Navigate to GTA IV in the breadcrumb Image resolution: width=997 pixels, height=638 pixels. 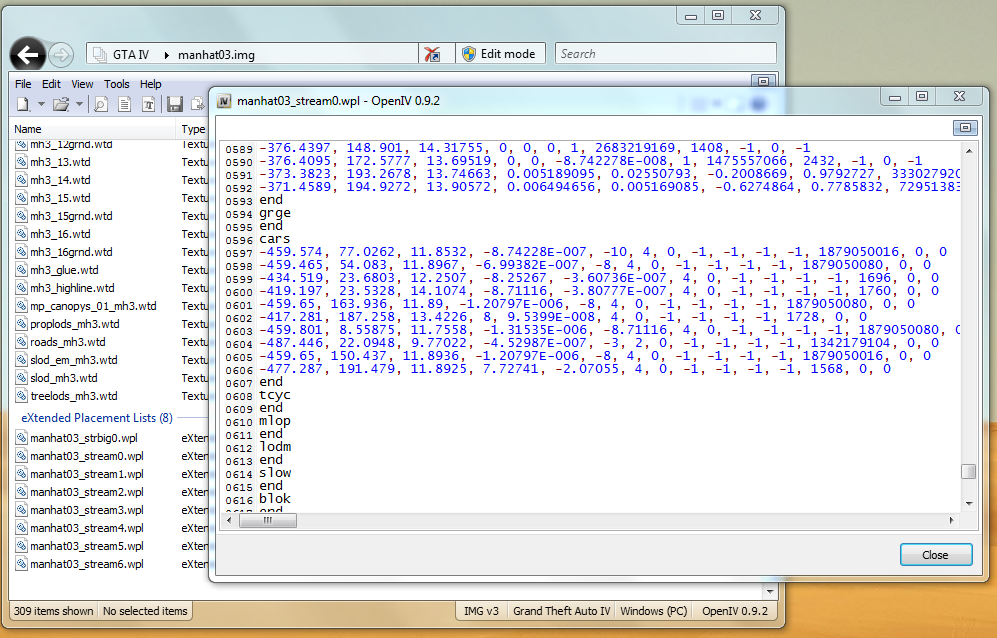131,54
